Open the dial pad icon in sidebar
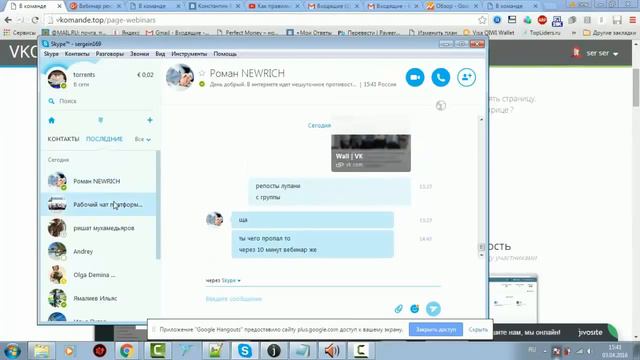Image resolution: width=640 pixels, height=360 pixels. point(100,120)
